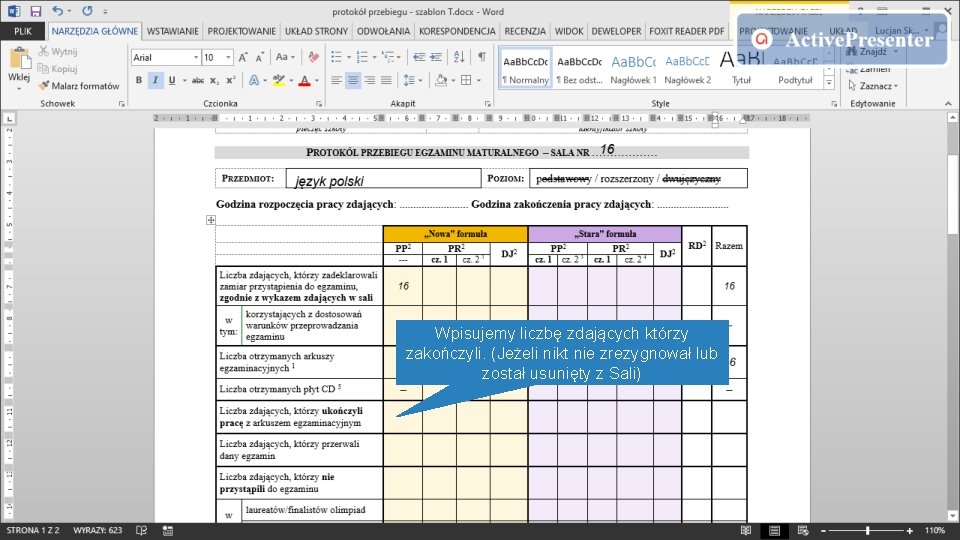Switch to Read Mode view in status bar
Image resolution: width=960 pixels, height=540 pixels.
coord(746,531)
